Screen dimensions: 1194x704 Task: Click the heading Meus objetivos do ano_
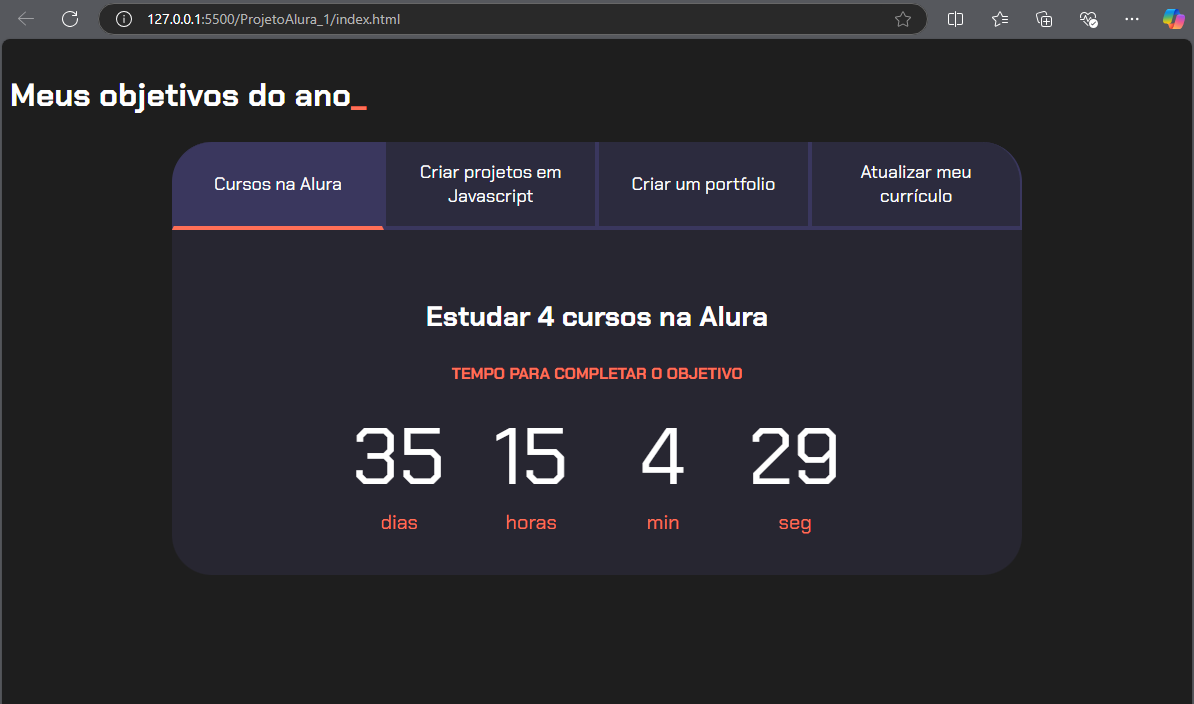(187, 95)
